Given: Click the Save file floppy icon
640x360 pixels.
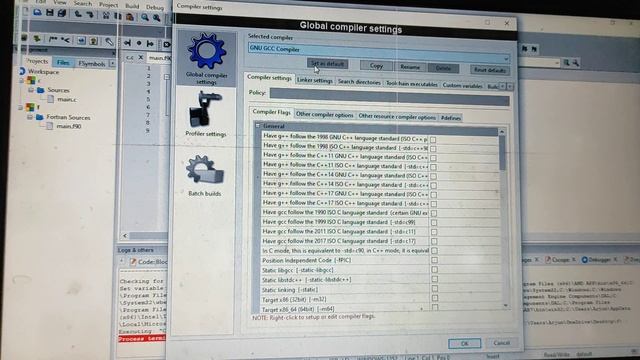Looking at the screenshot, I should (x=50, y=13).
